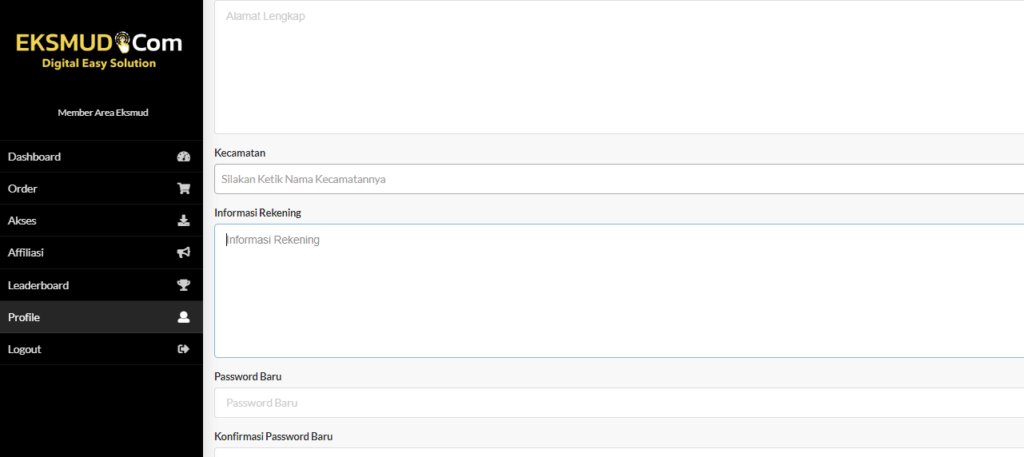Click the Leaderboard trophy icon
Image resolution: width=1024 pixels, height=457 pixels.
pos(184,285)
